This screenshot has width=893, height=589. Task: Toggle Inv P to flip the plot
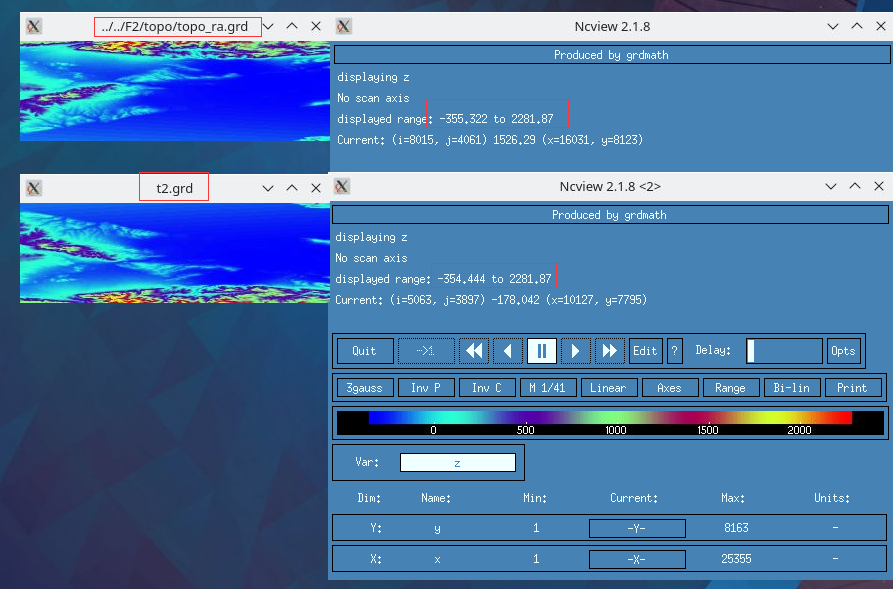[x=426, y=387]
